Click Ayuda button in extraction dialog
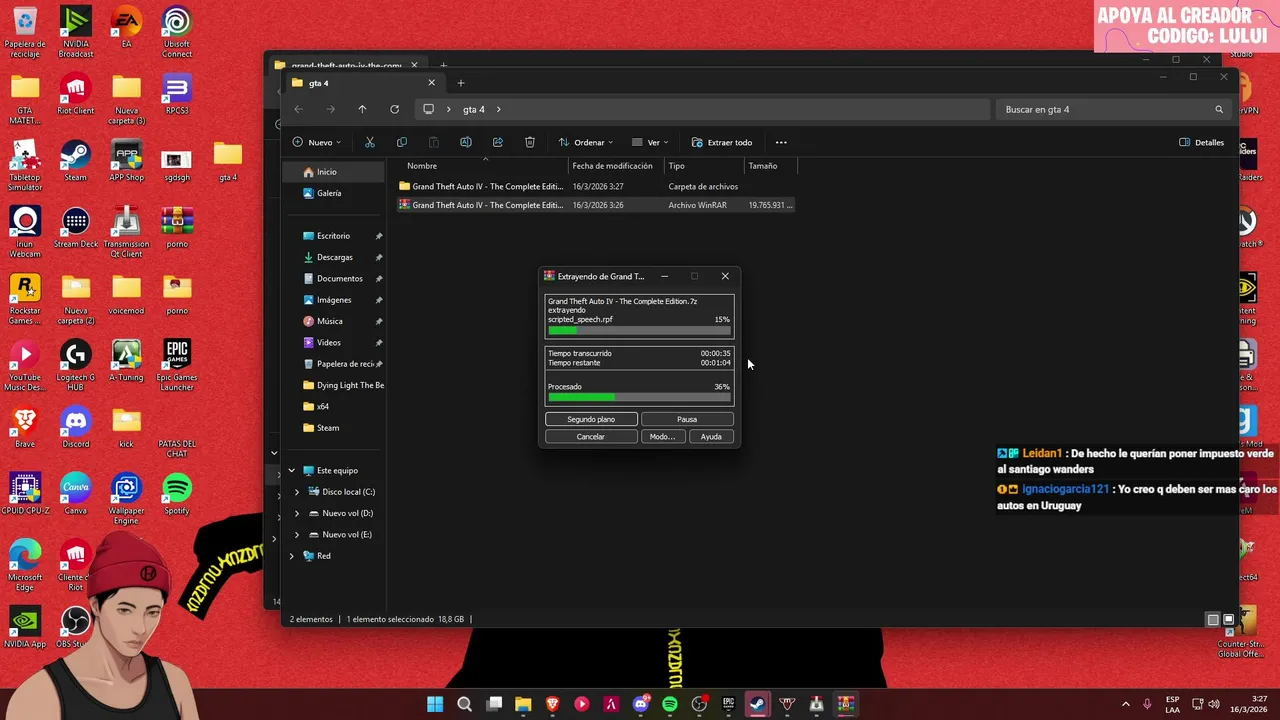1280x720 pixels. (x=711, y=436)
